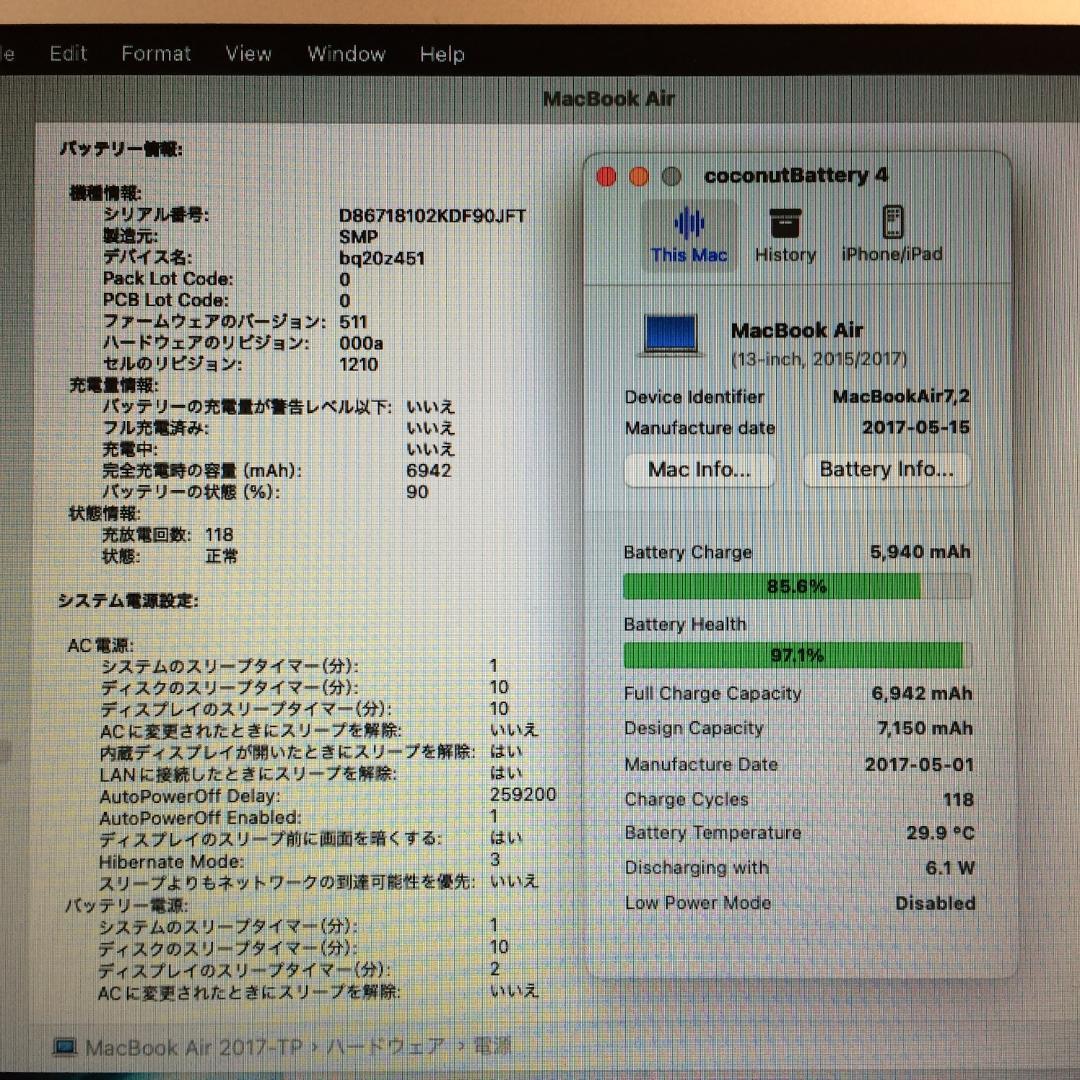Click the battery state percent value 90
Image resolution: width=1080 pixels, height=1080 pixels.
[x=417, y=492]
